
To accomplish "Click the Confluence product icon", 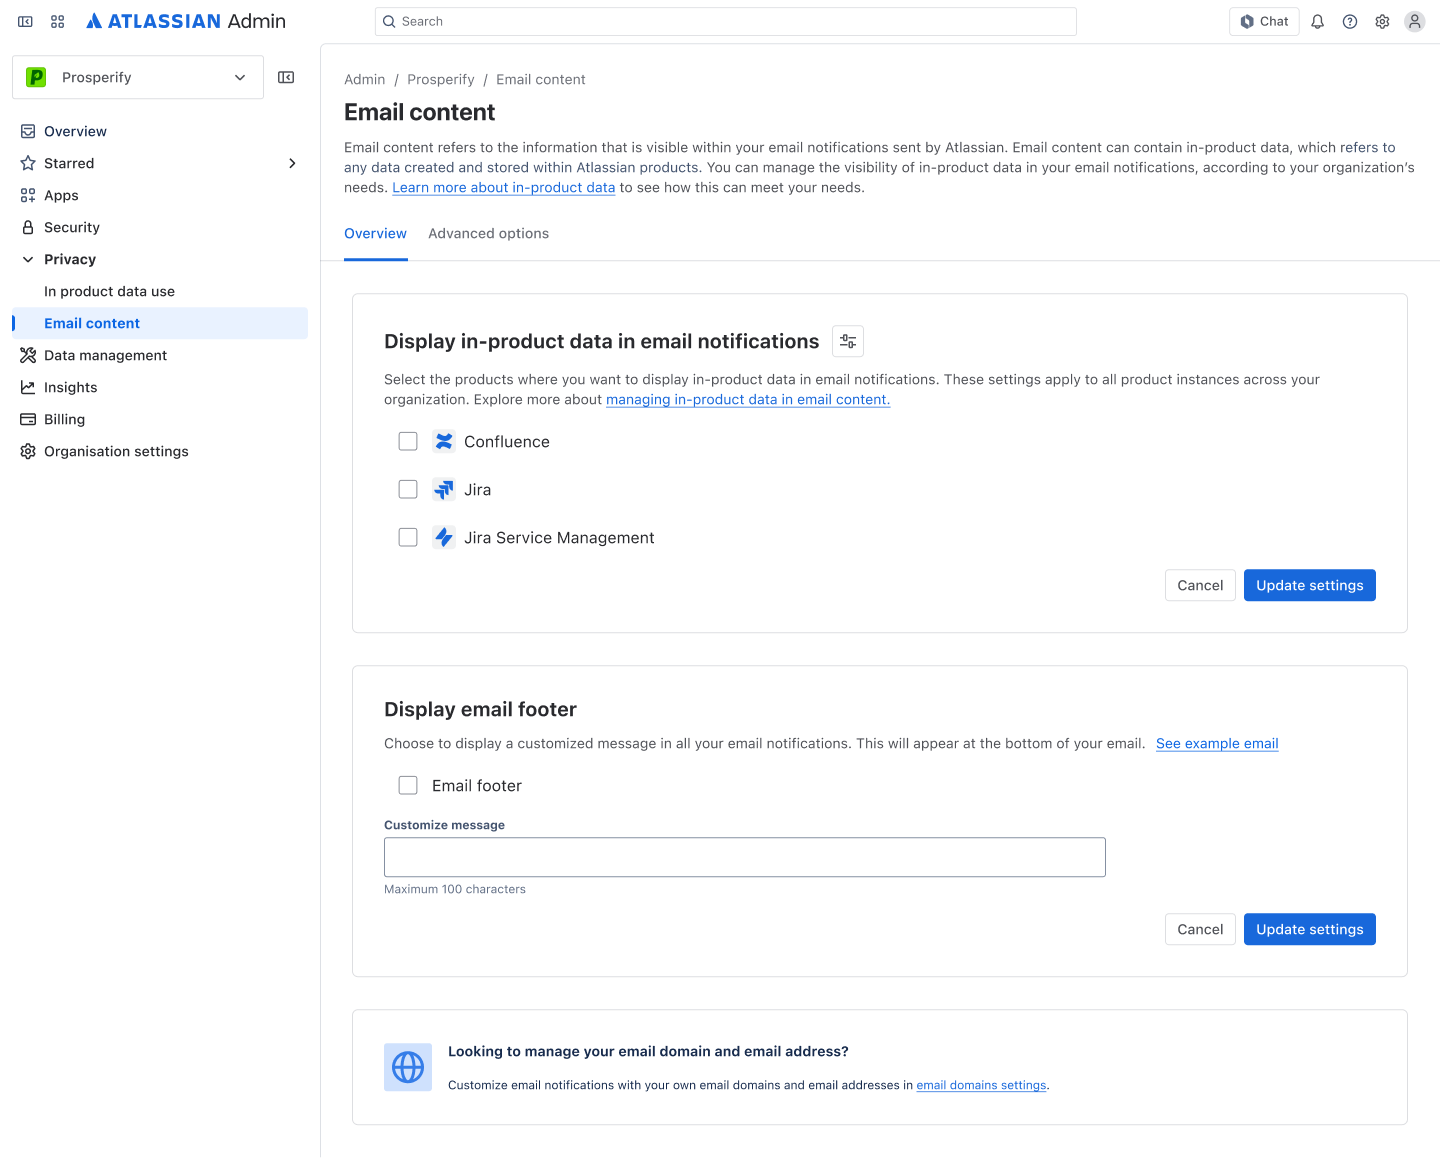I will point(444,441).
